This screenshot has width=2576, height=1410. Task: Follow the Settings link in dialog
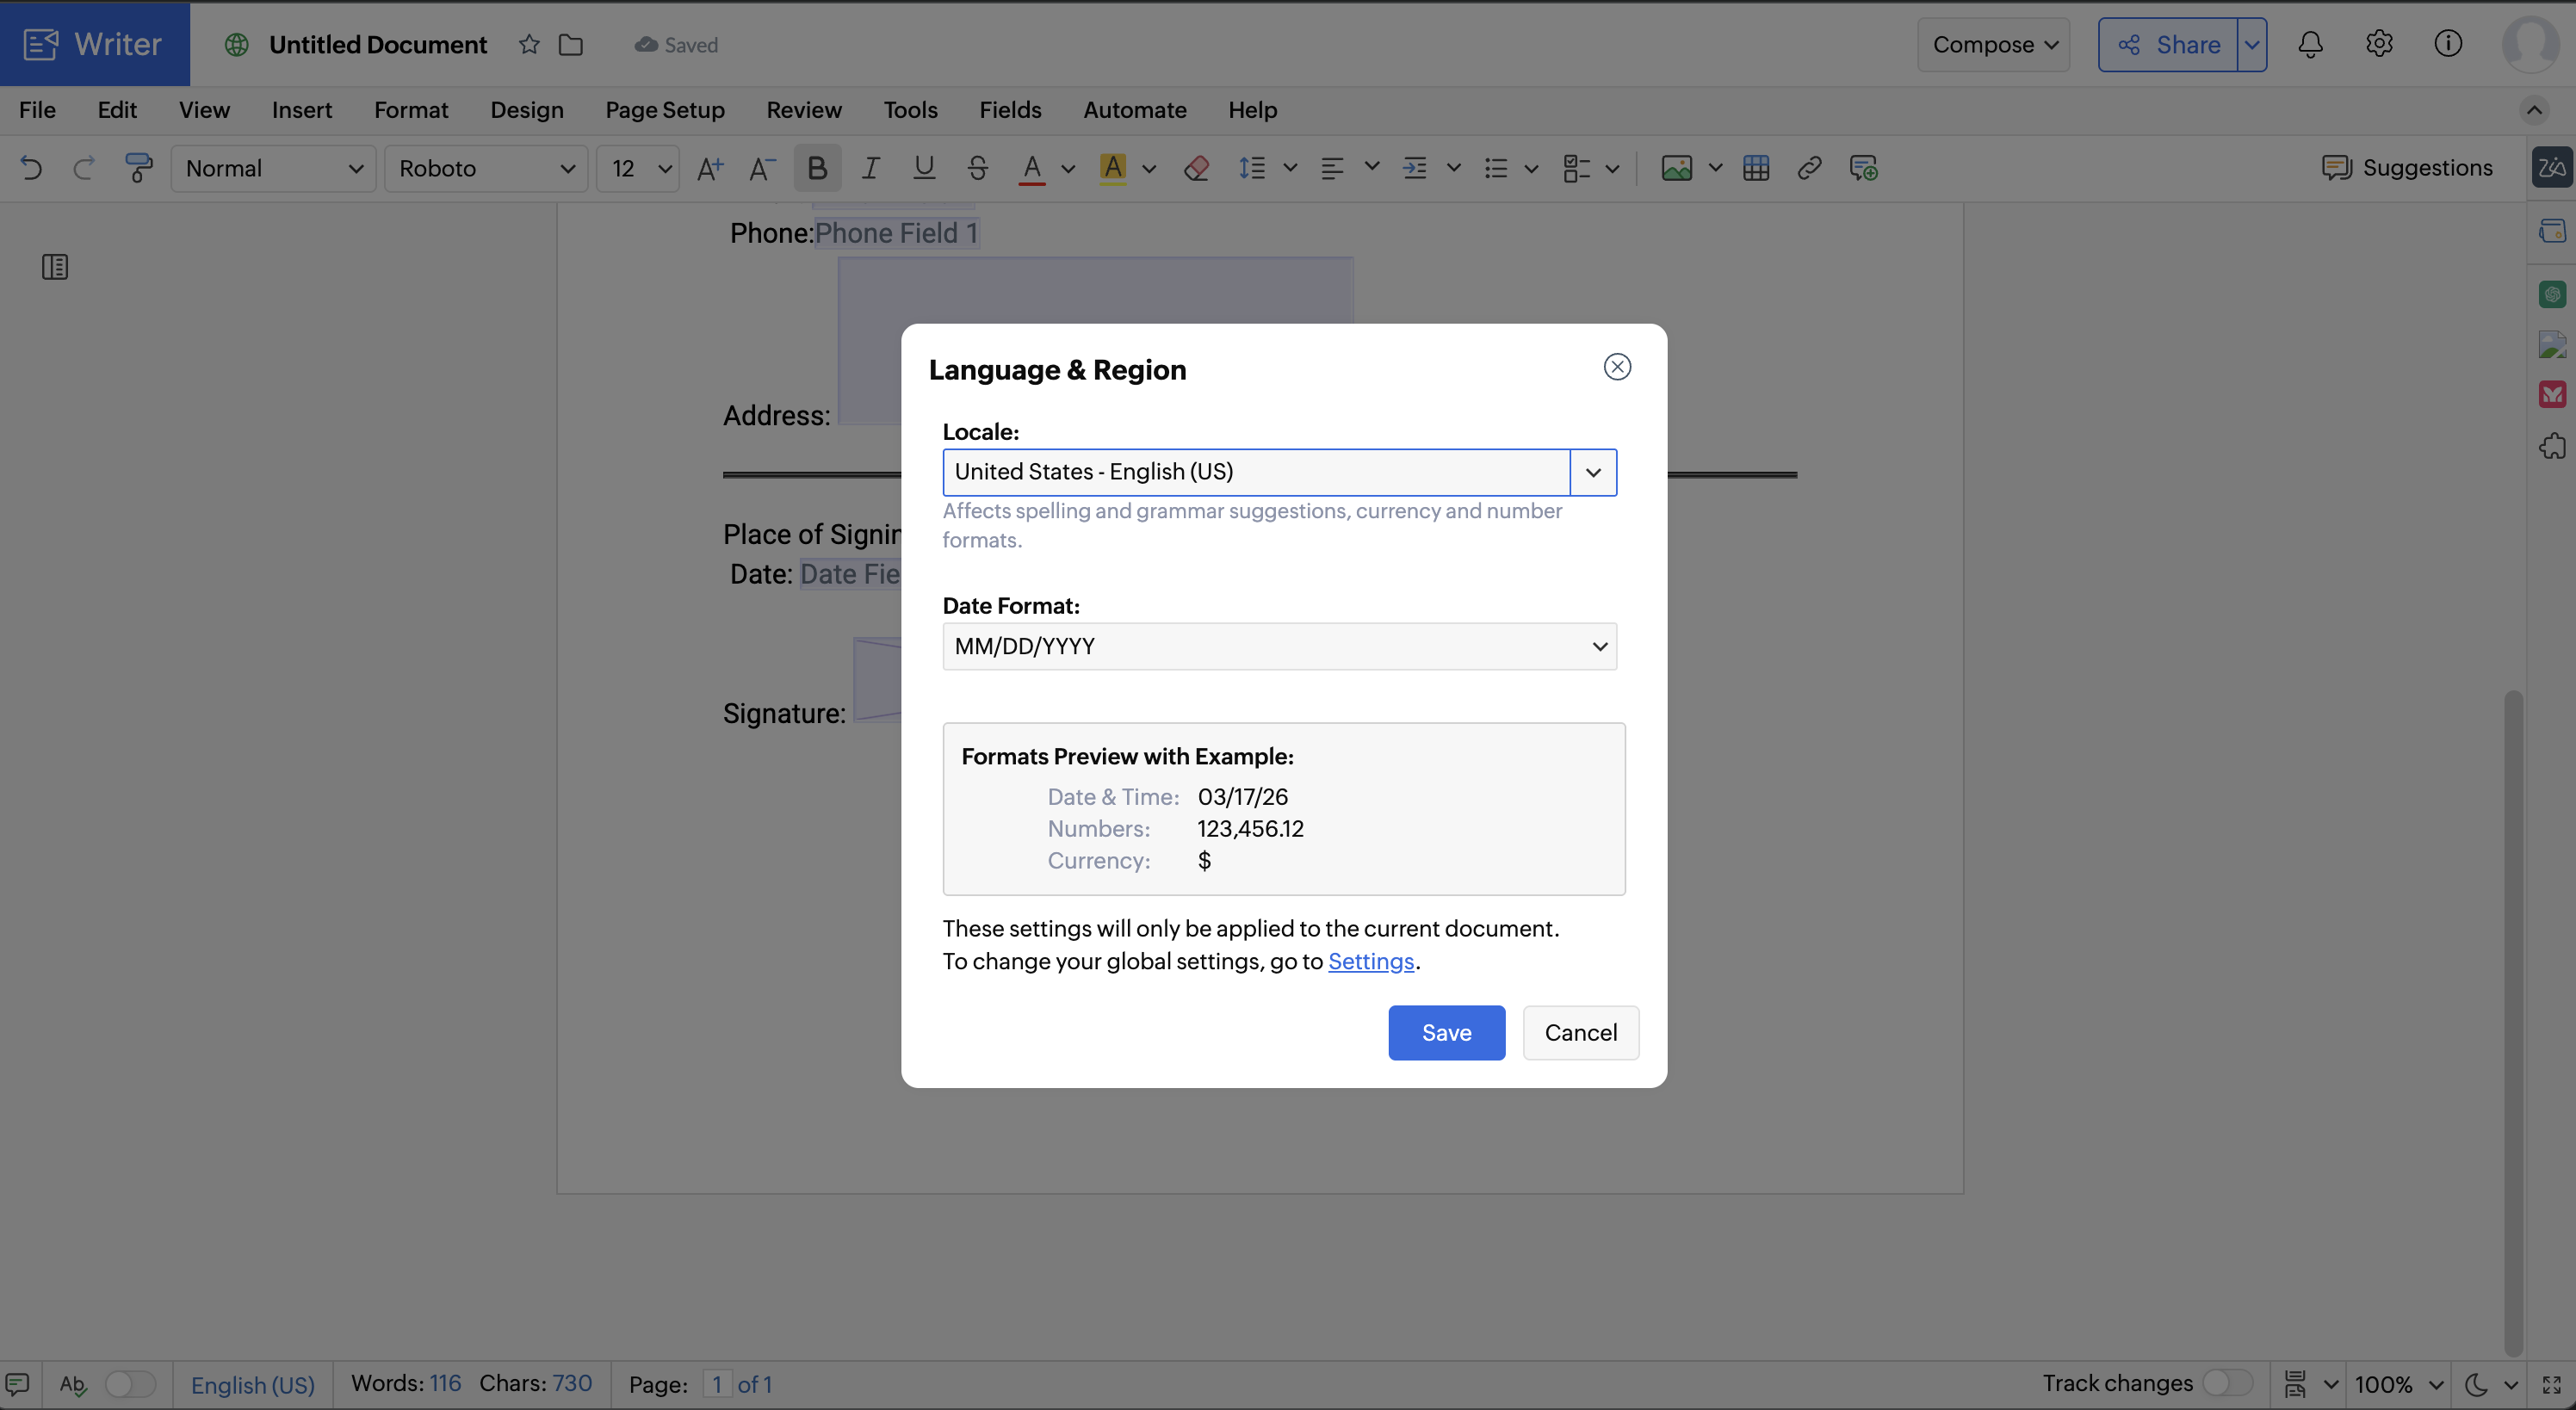point(1370,961)
